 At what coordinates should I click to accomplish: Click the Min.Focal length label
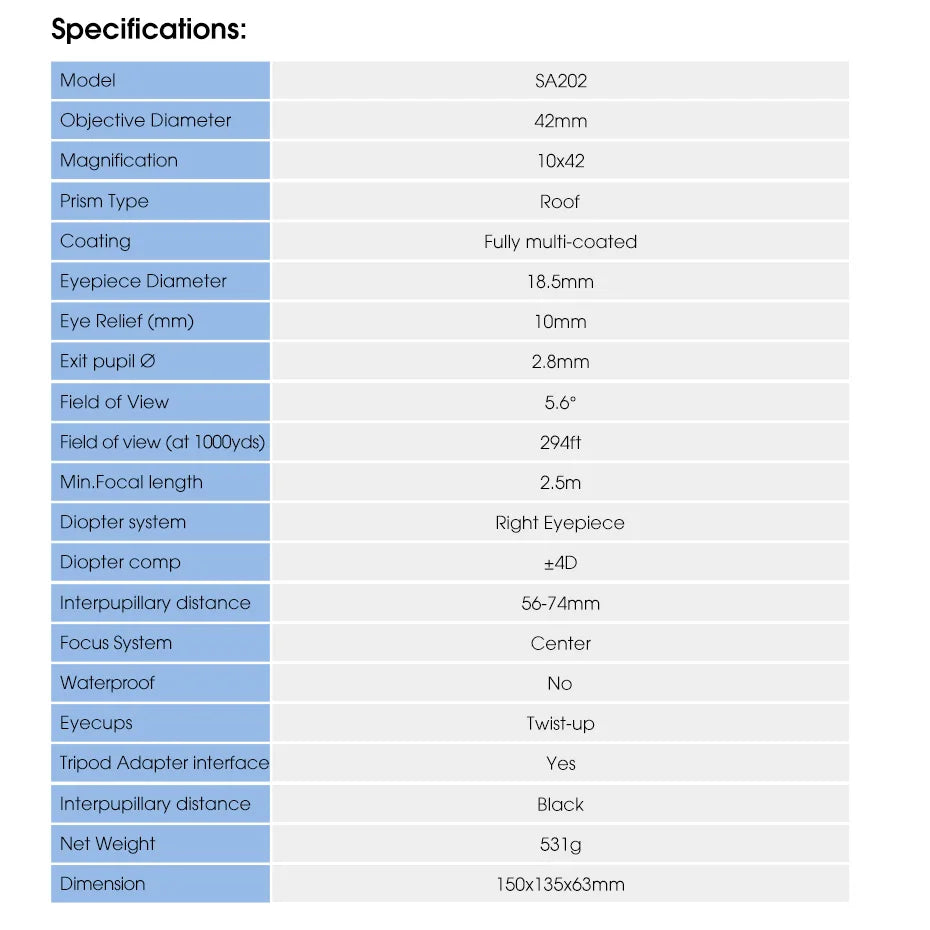pos(131,482)
